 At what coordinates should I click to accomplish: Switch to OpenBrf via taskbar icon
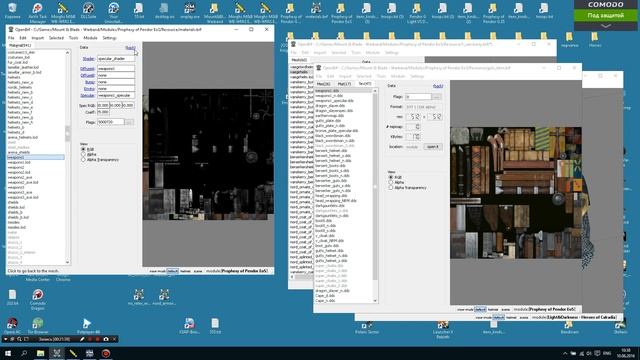(57, 353)
